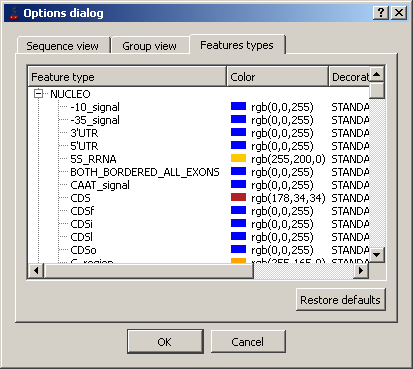Click the blue swatch for 3'UTR

click(x=238, y=132)
